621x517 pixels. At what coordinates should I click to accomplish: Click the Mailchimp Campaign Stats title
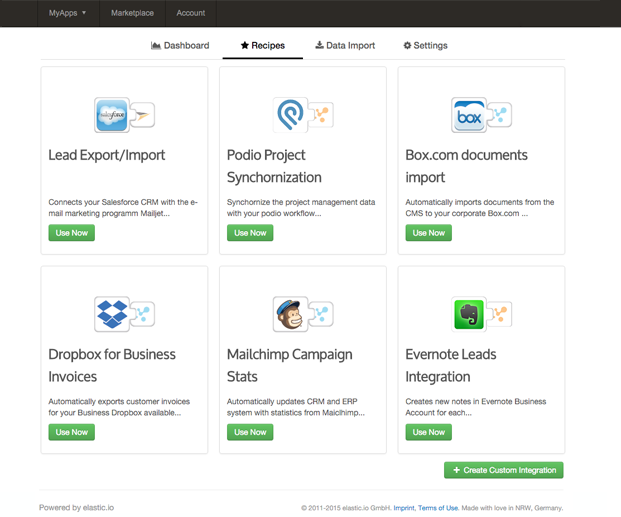point(290,366)
